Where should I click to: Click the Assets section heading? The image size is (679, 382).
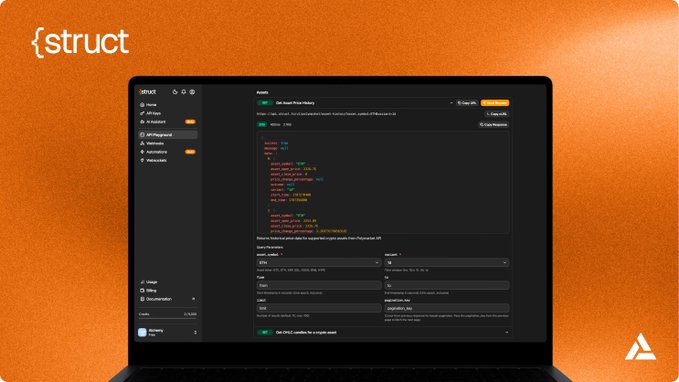(x=262, y=92)
